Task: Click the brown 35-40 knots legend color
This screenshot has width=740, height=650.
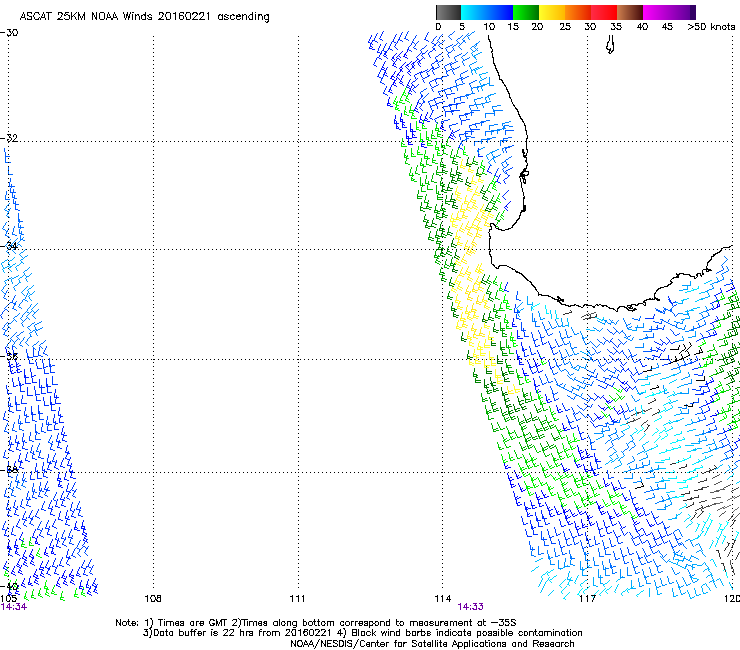Action: (630, 12)
